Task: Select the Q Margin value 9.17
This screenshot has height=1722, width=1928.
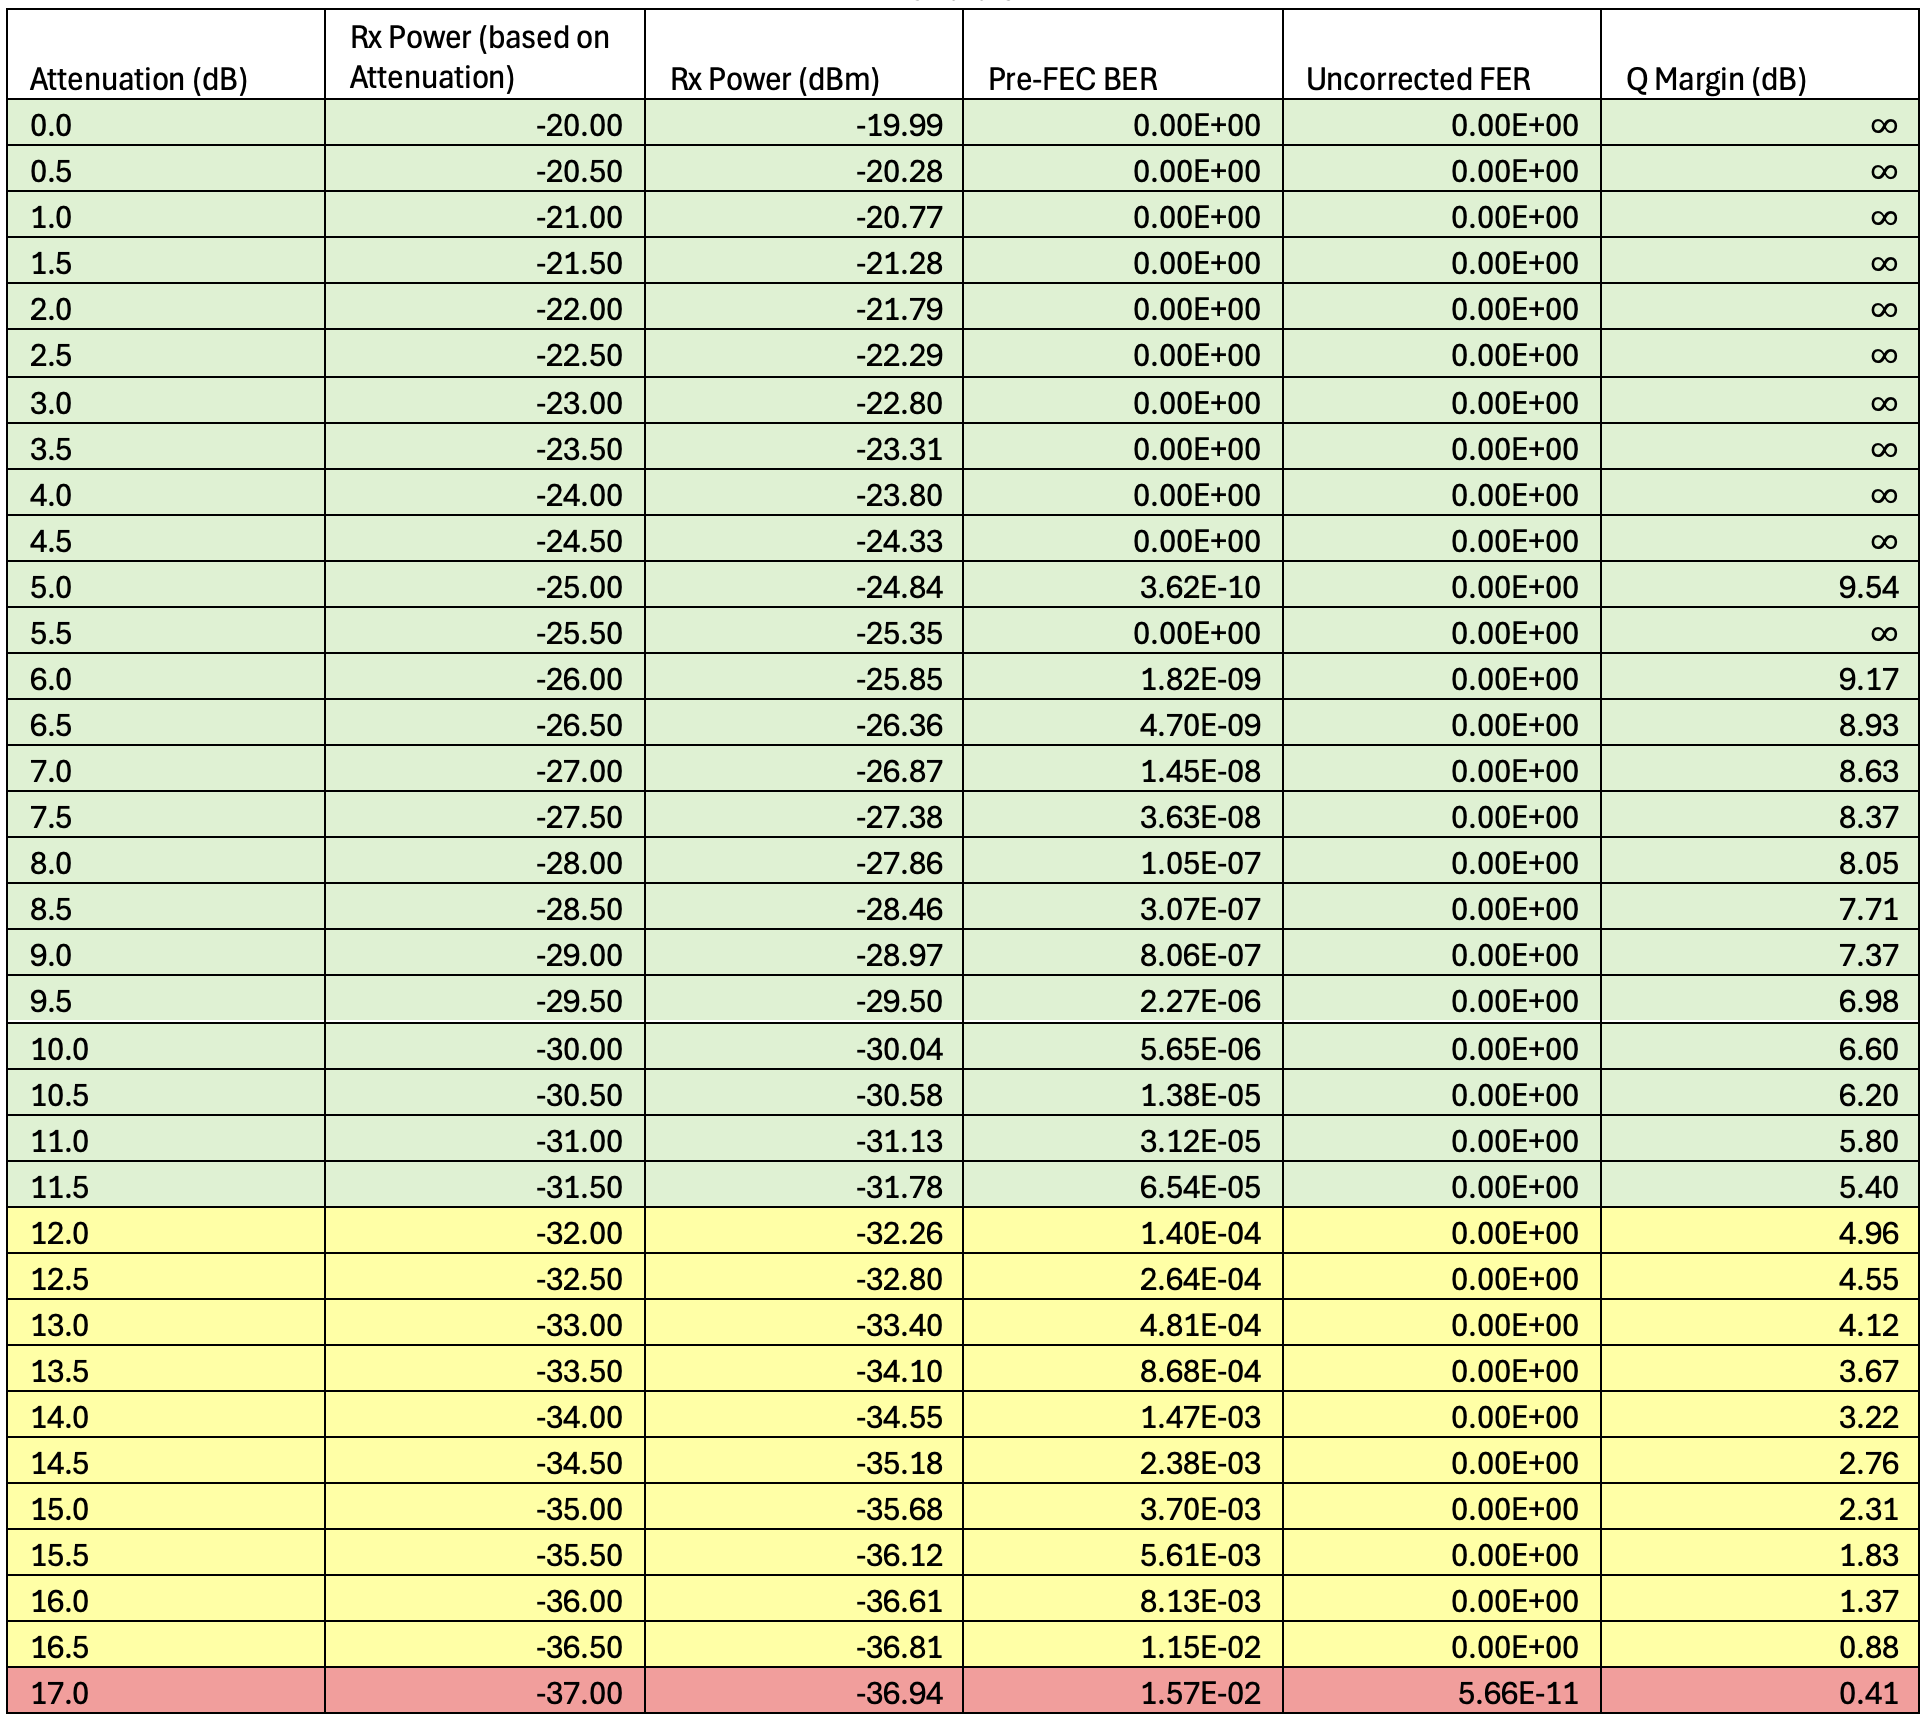Action: coord(1760,677)
